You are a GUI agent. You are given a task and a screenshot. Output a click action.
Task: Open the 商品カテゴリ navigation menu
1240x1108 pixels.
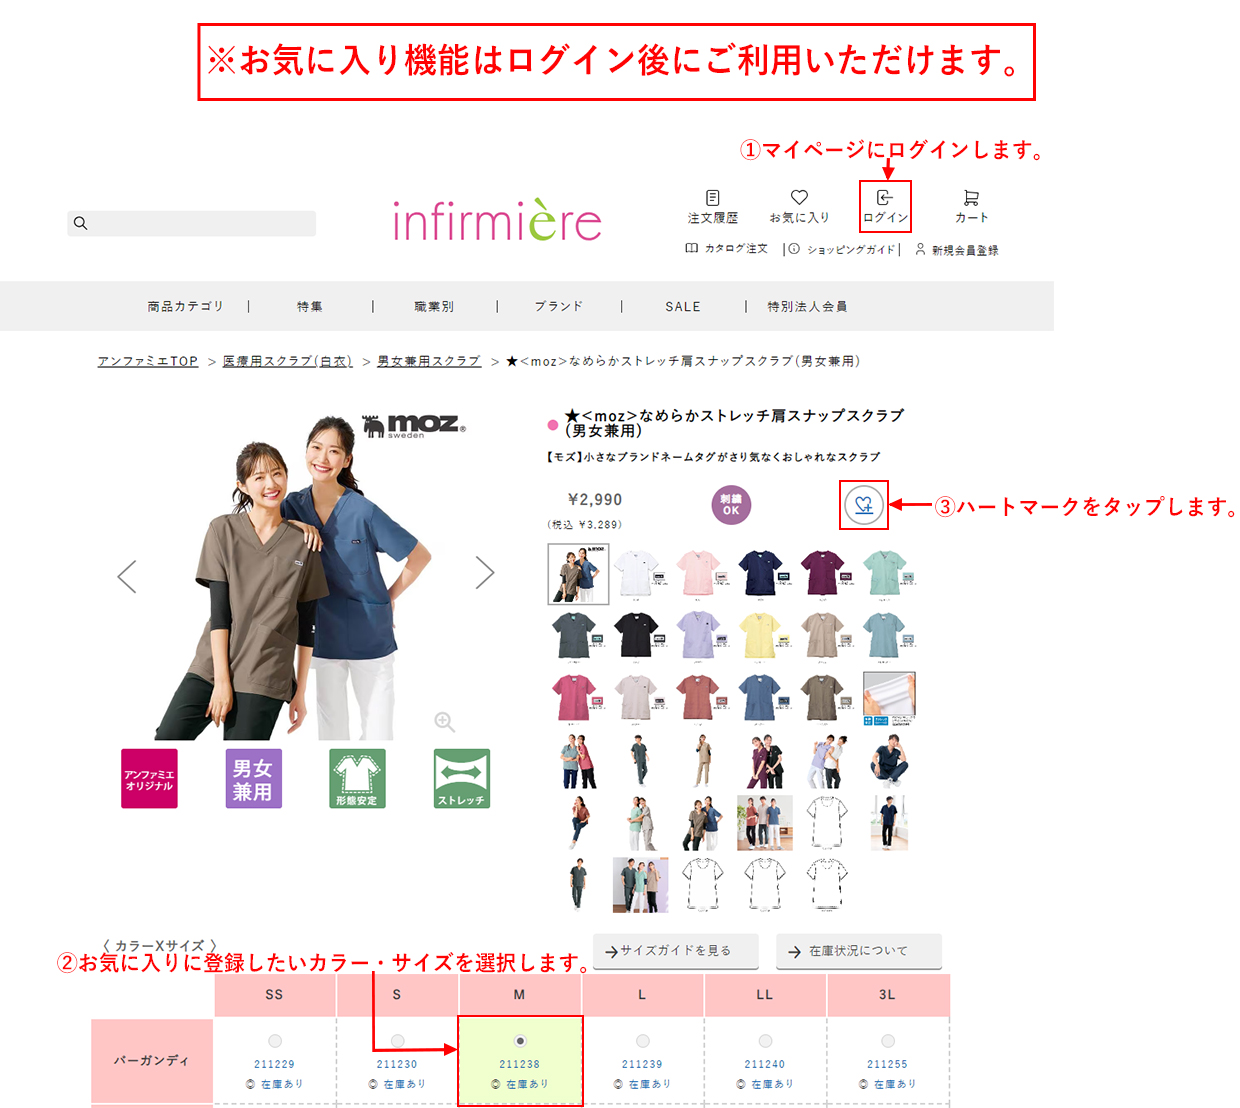pos(186,306)
